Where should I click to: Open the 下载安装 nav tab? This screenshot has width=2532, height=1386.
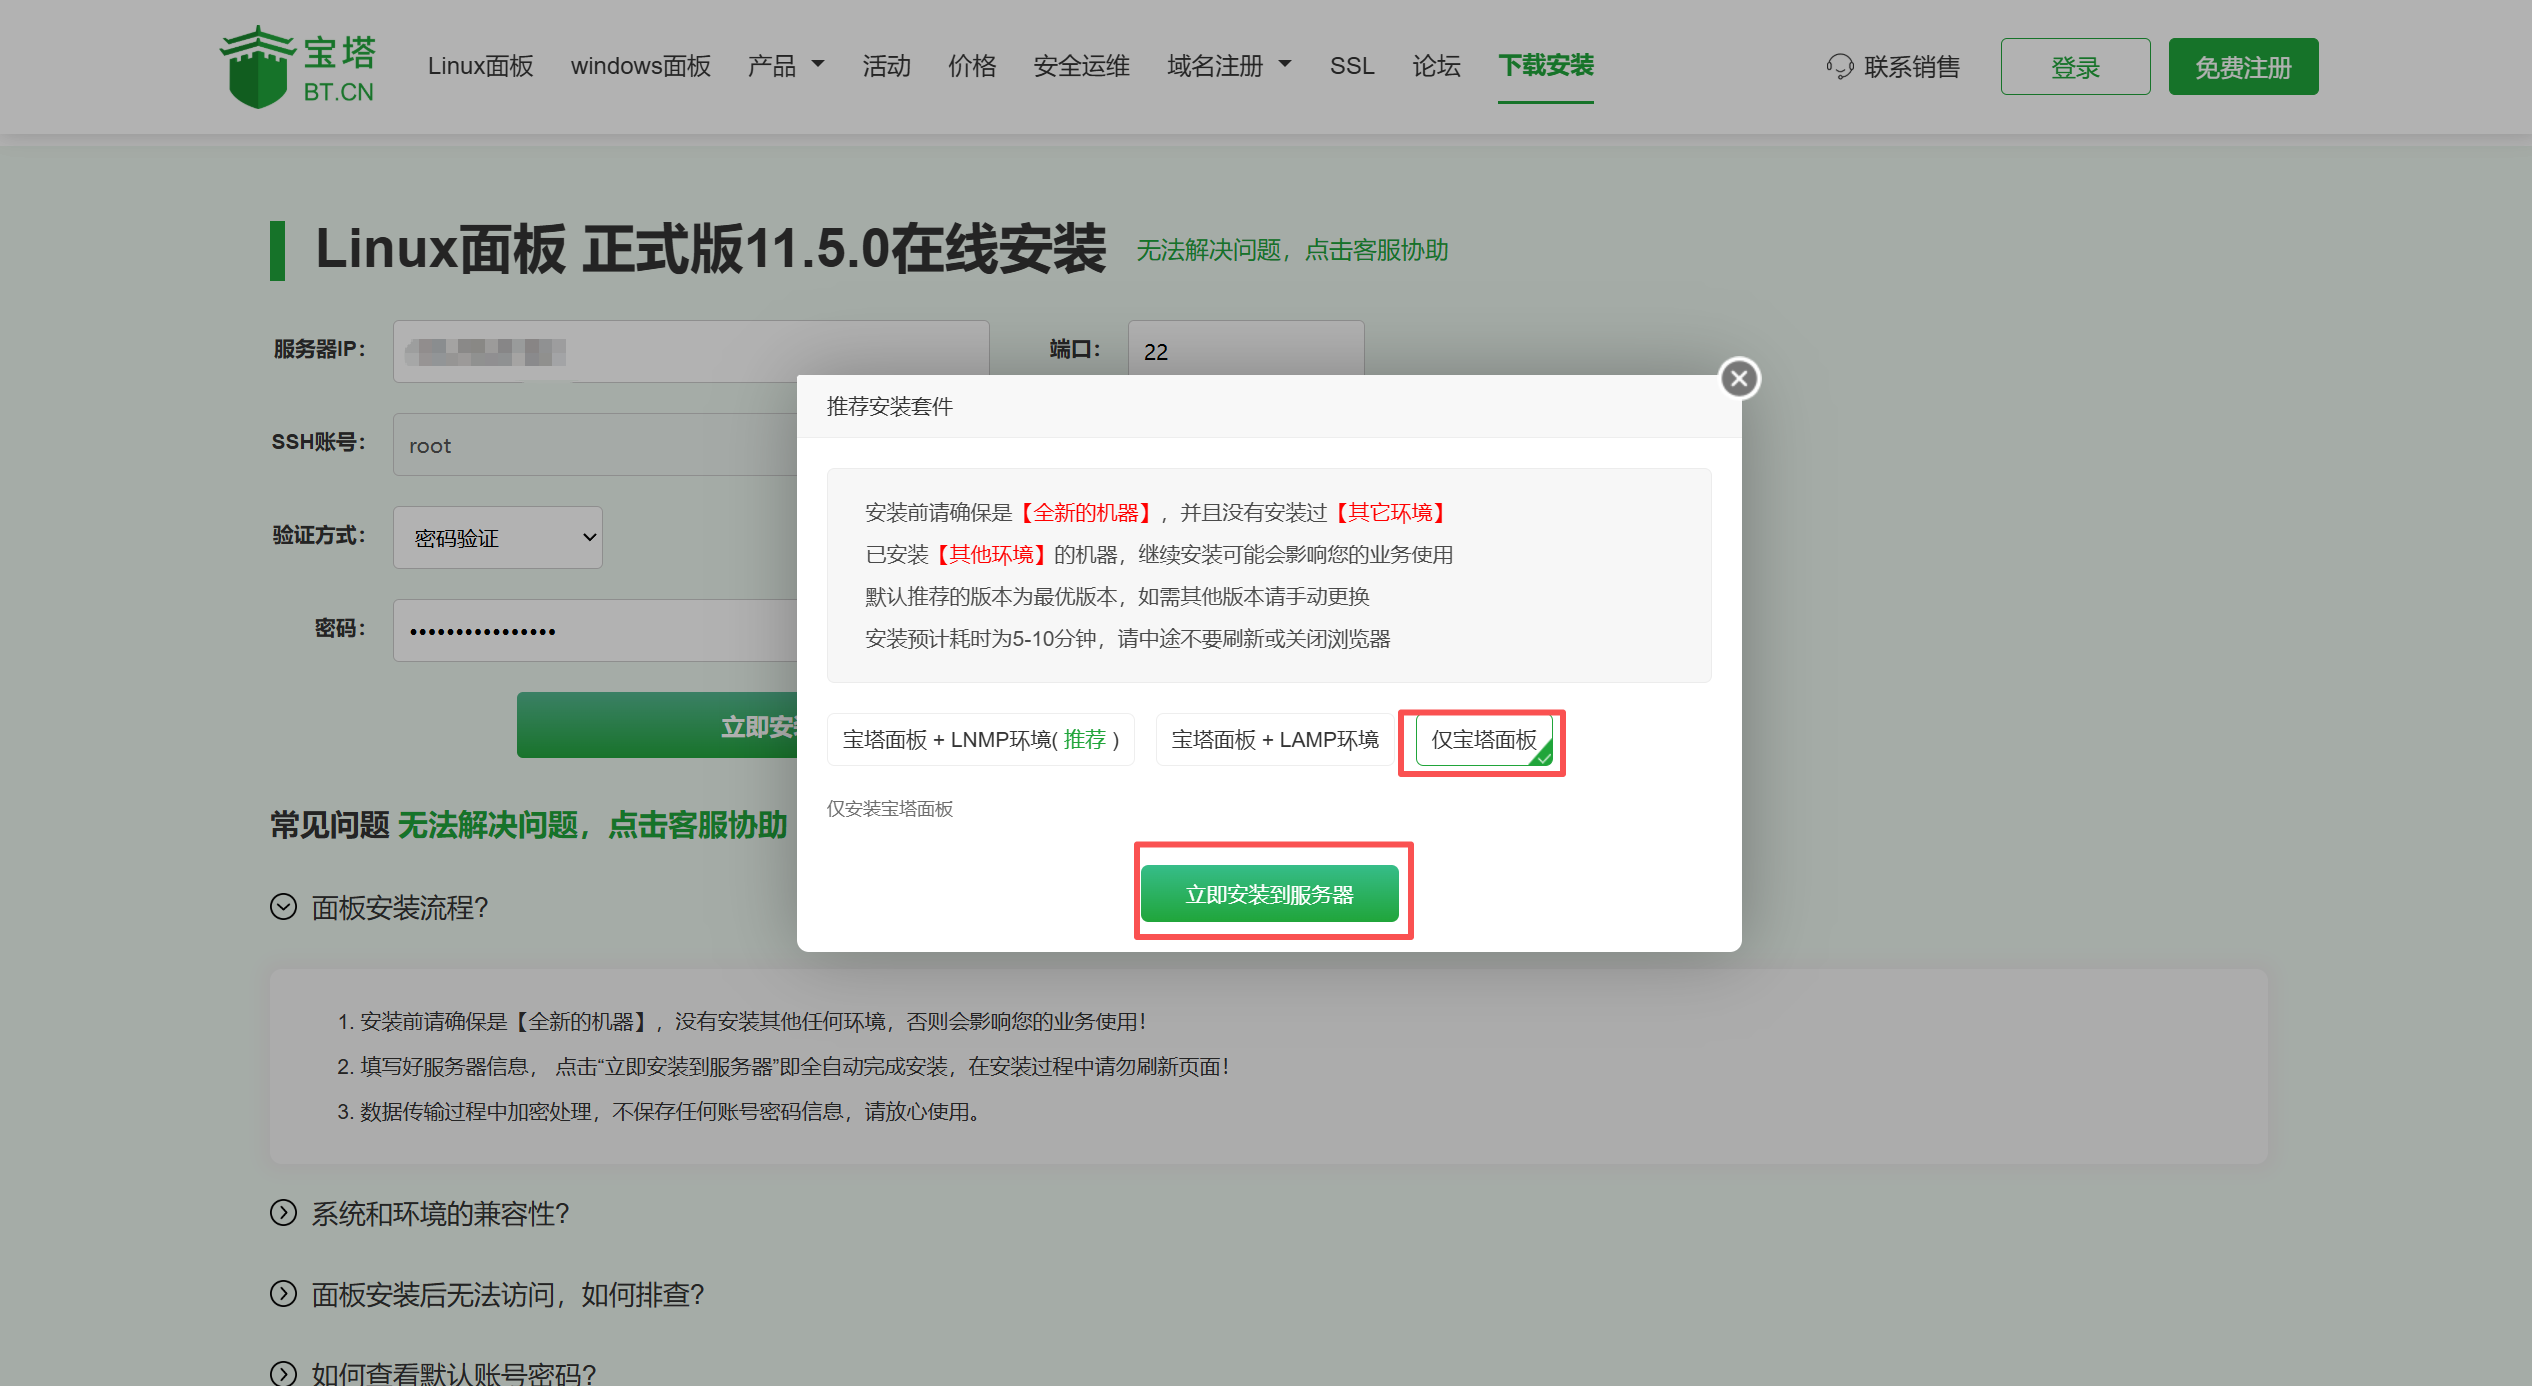point(1545,66)
